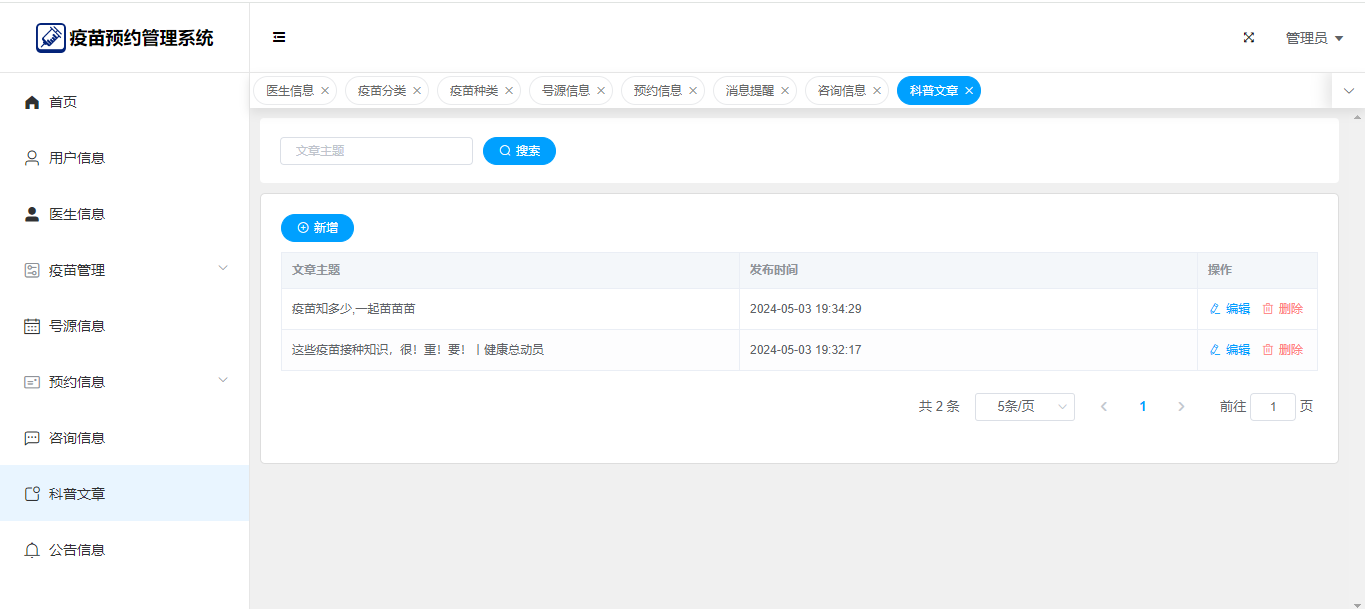Open the 管理员 user dropdown
The width and height of the screenshot is (1365, 609).
click(x=1313, y=38)
